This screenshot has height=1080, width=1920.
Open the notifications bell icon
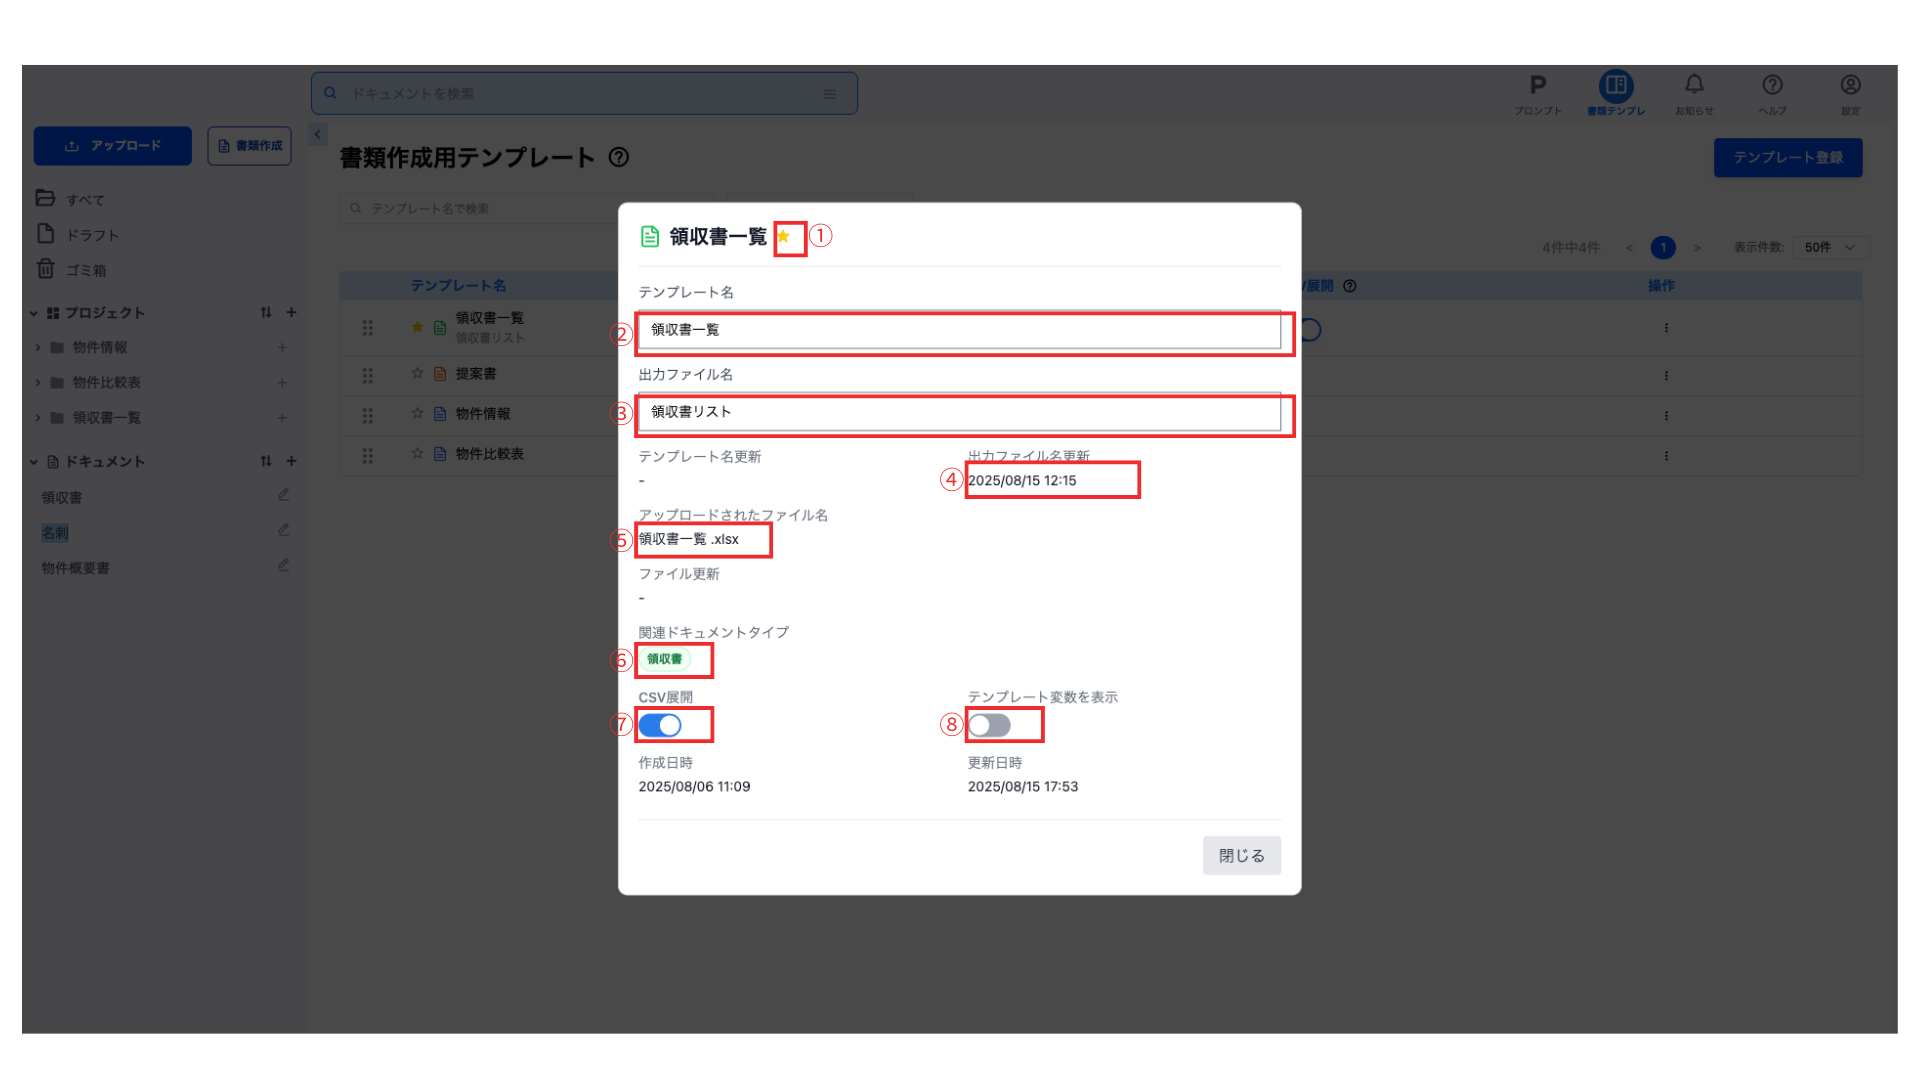1694,86
